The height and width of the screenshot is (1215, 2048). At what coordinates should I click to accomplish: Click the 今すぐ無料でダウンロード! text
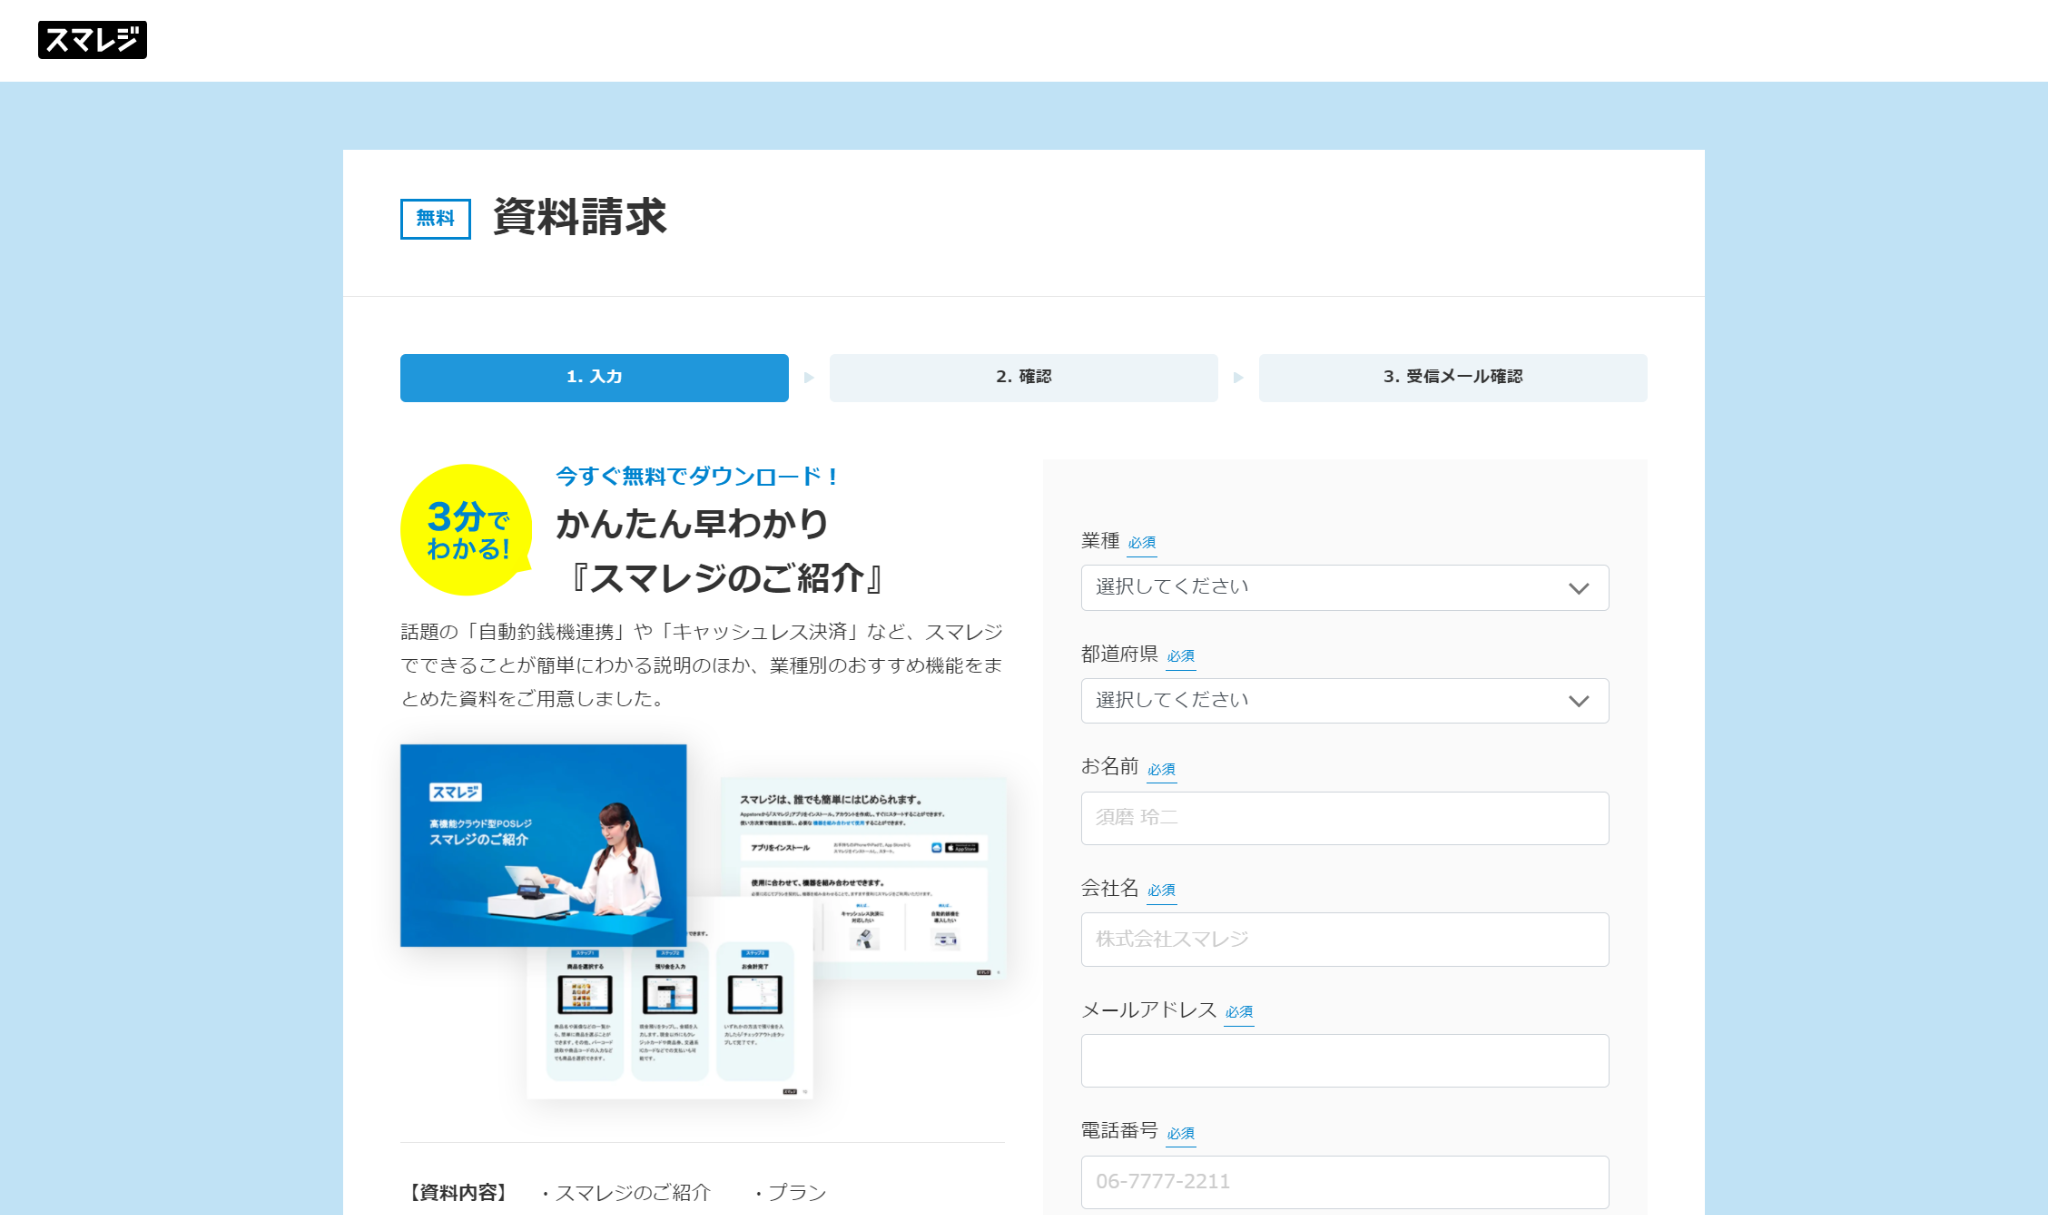click(697, 477)
